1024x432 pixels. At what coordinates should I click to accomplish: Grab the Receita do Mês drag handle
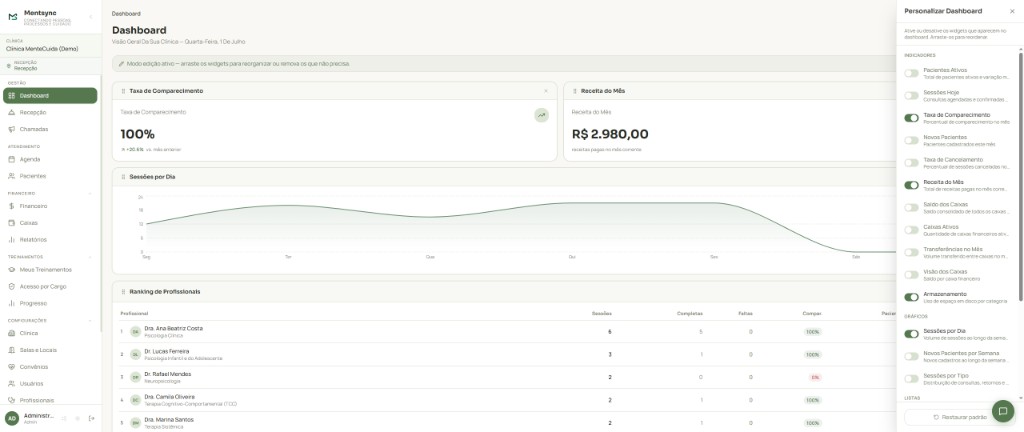575,91
